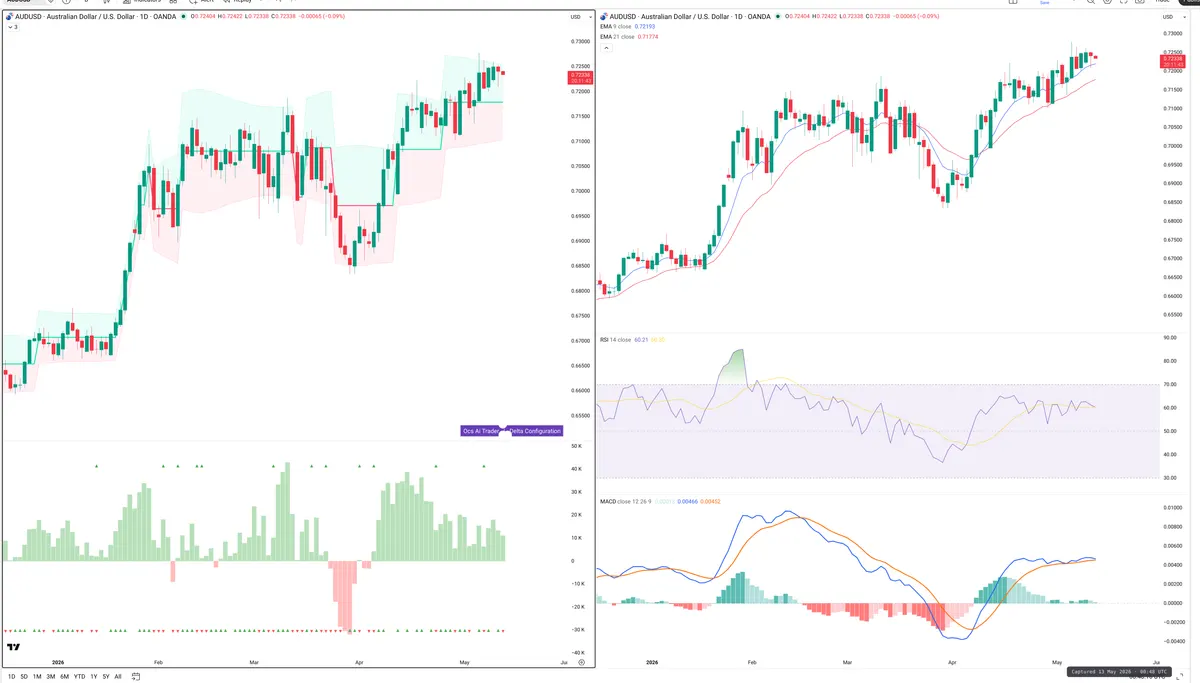Select RSI 14 close legend
The width and height of the screenshot is (1200, 683).
click(615, 340)
